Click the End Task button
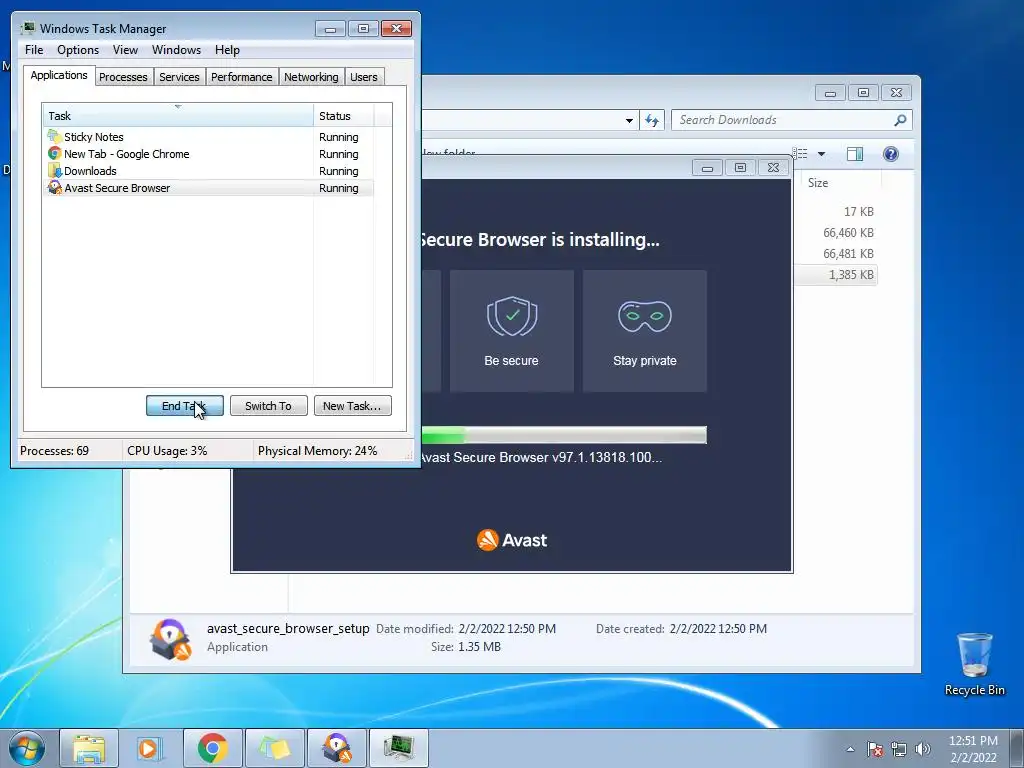This screenshot has height=768, width=1024. (x=184, y=406)
